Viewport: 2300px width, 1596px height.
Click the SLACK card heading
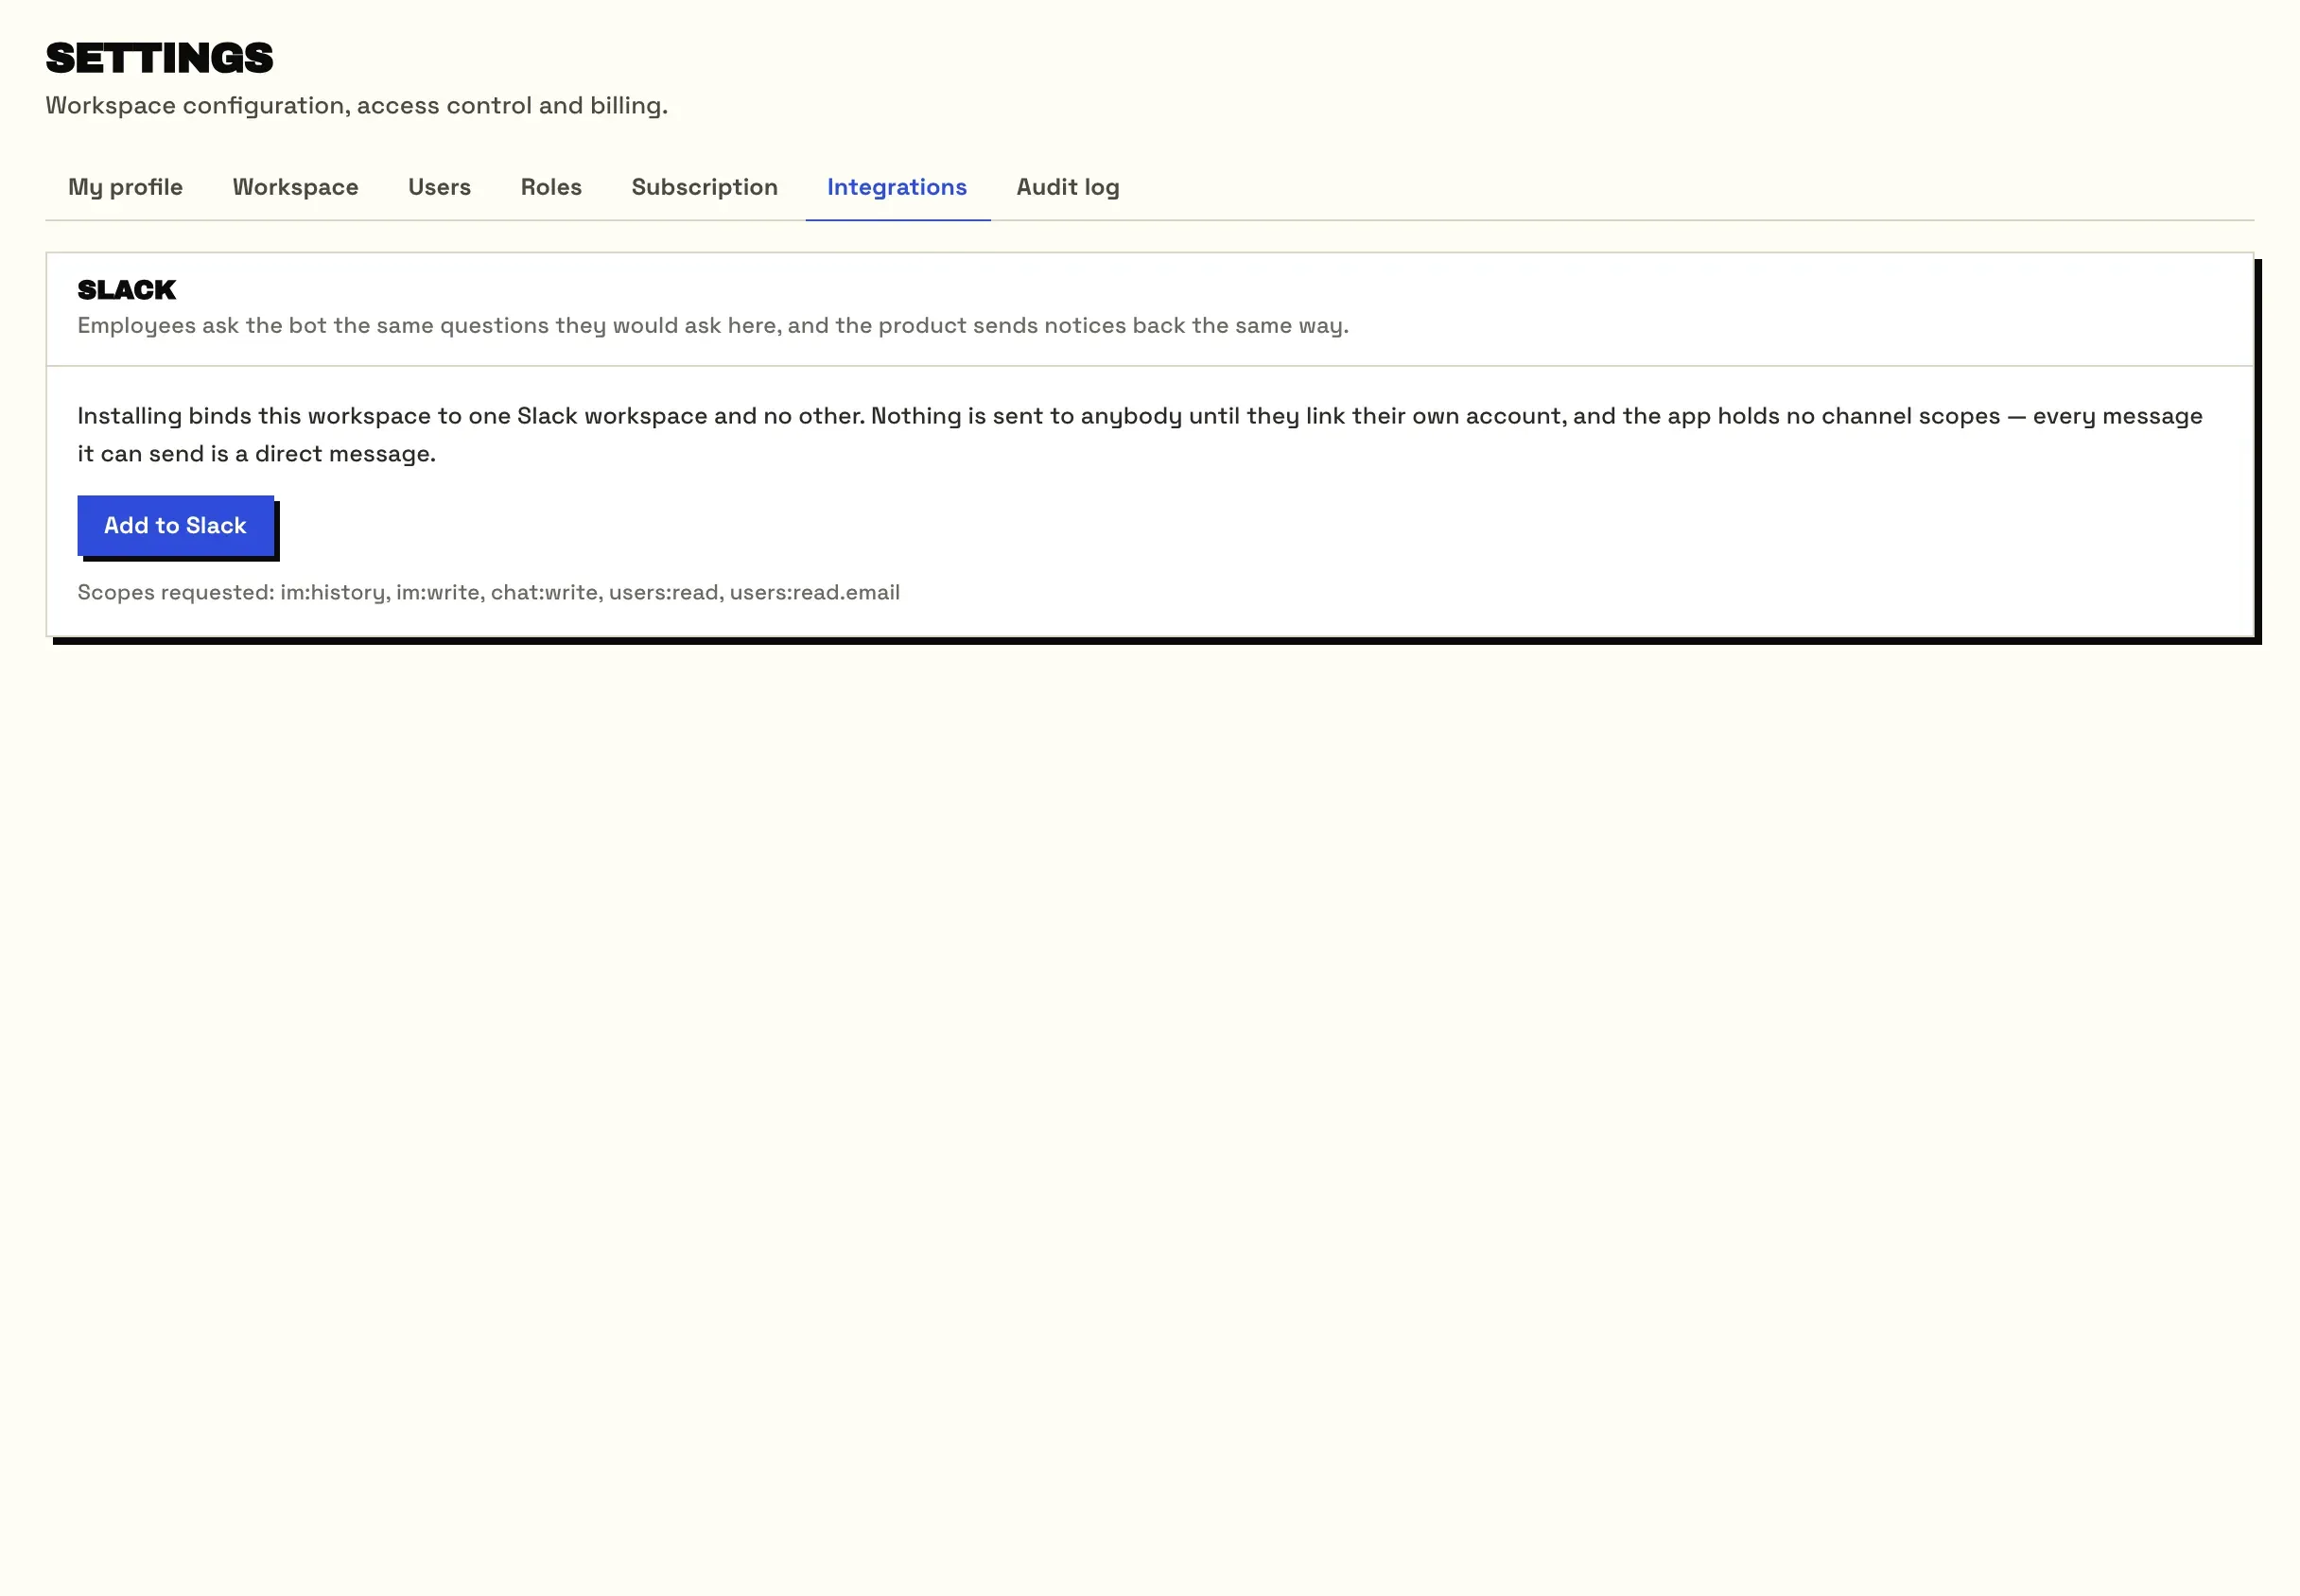(126, 290)
